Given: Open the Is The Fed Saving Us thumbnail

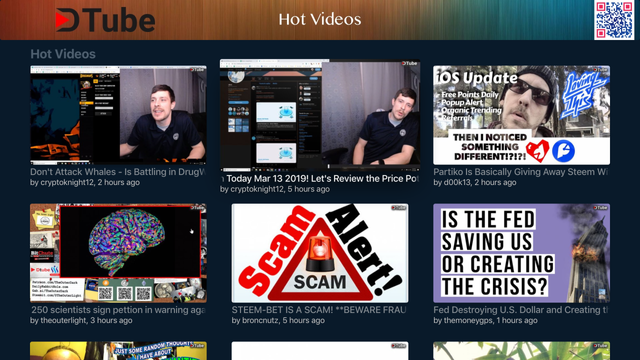Looking at the screenshot, I should [522, 253].
